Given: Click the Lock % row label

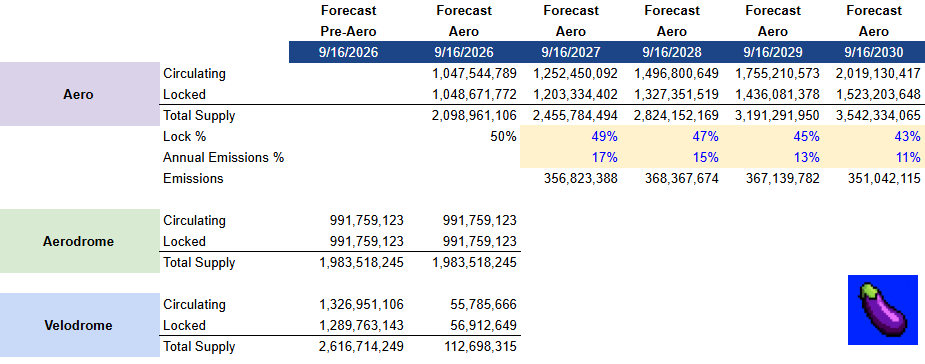Looking at the screenshot, I should pos(185,137).
